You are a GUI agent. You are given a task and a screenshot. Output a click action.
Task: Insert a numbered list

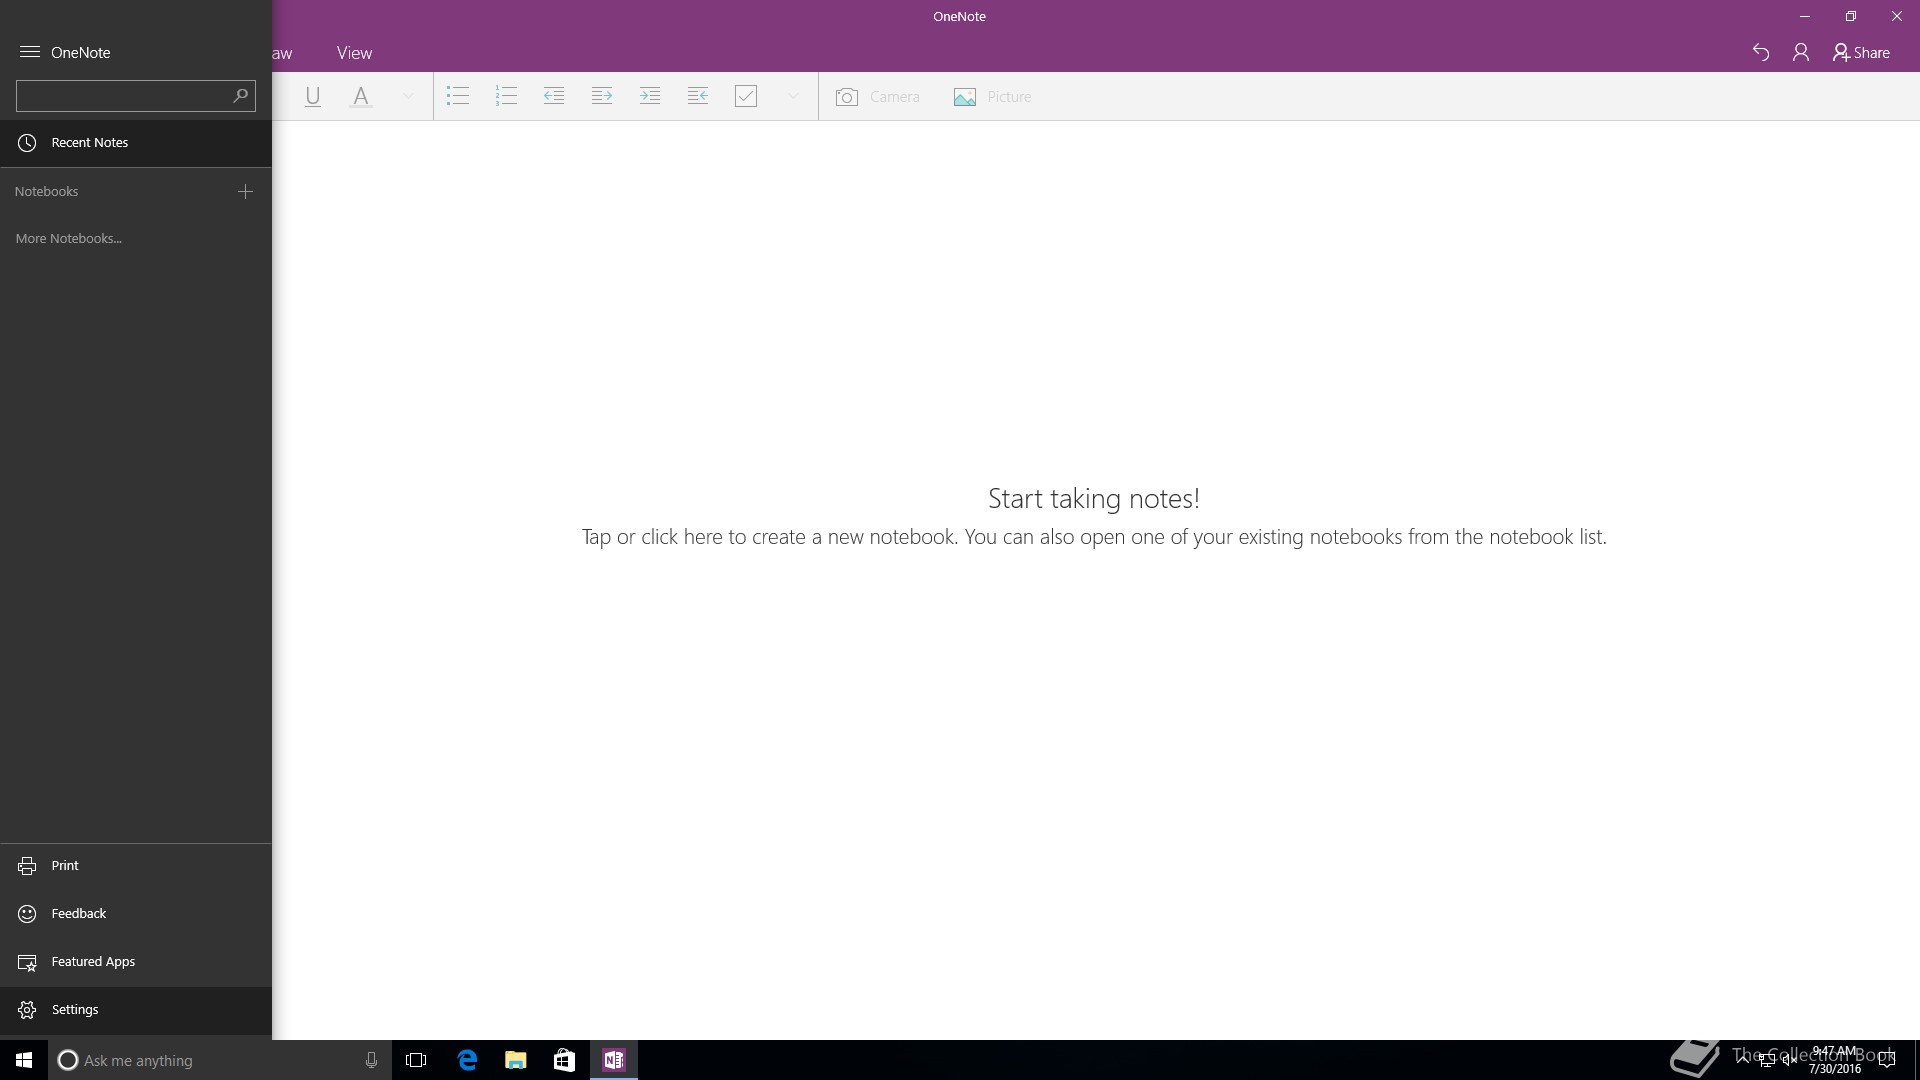click(x=506, y=97)
